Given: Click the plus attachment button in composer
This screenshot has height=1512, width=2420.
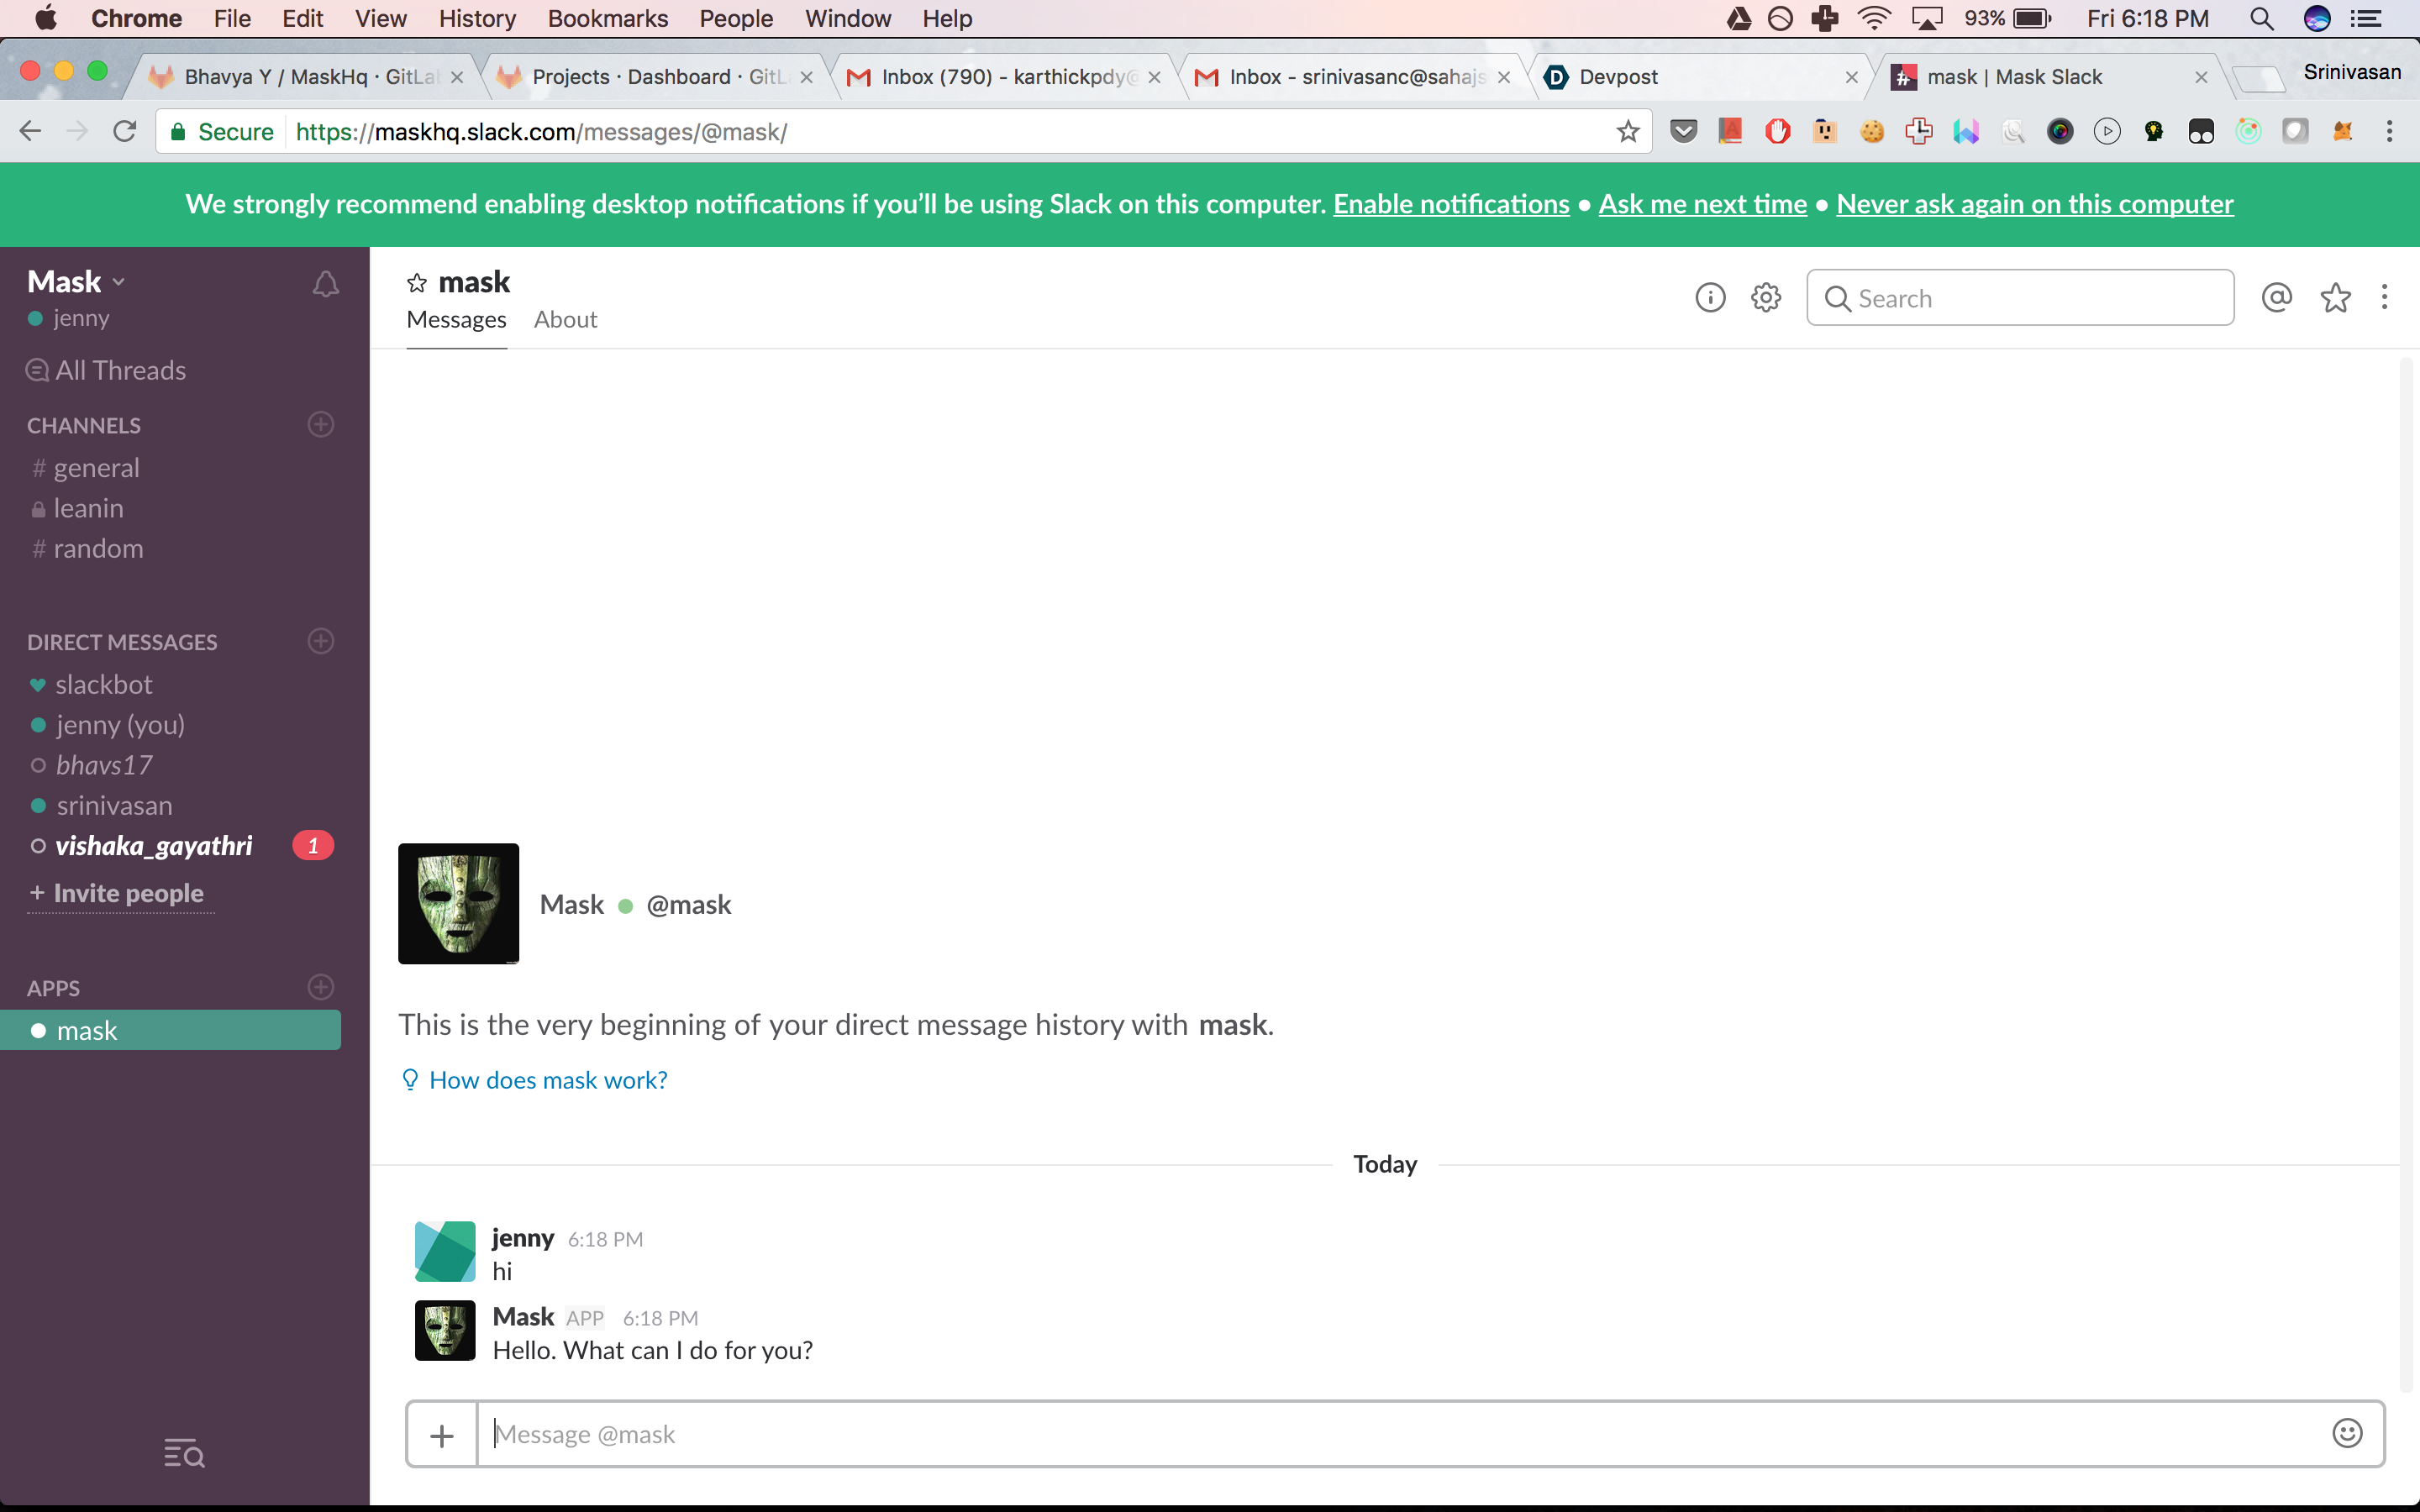Looking at the screenshot, I should coord(442,1435).
